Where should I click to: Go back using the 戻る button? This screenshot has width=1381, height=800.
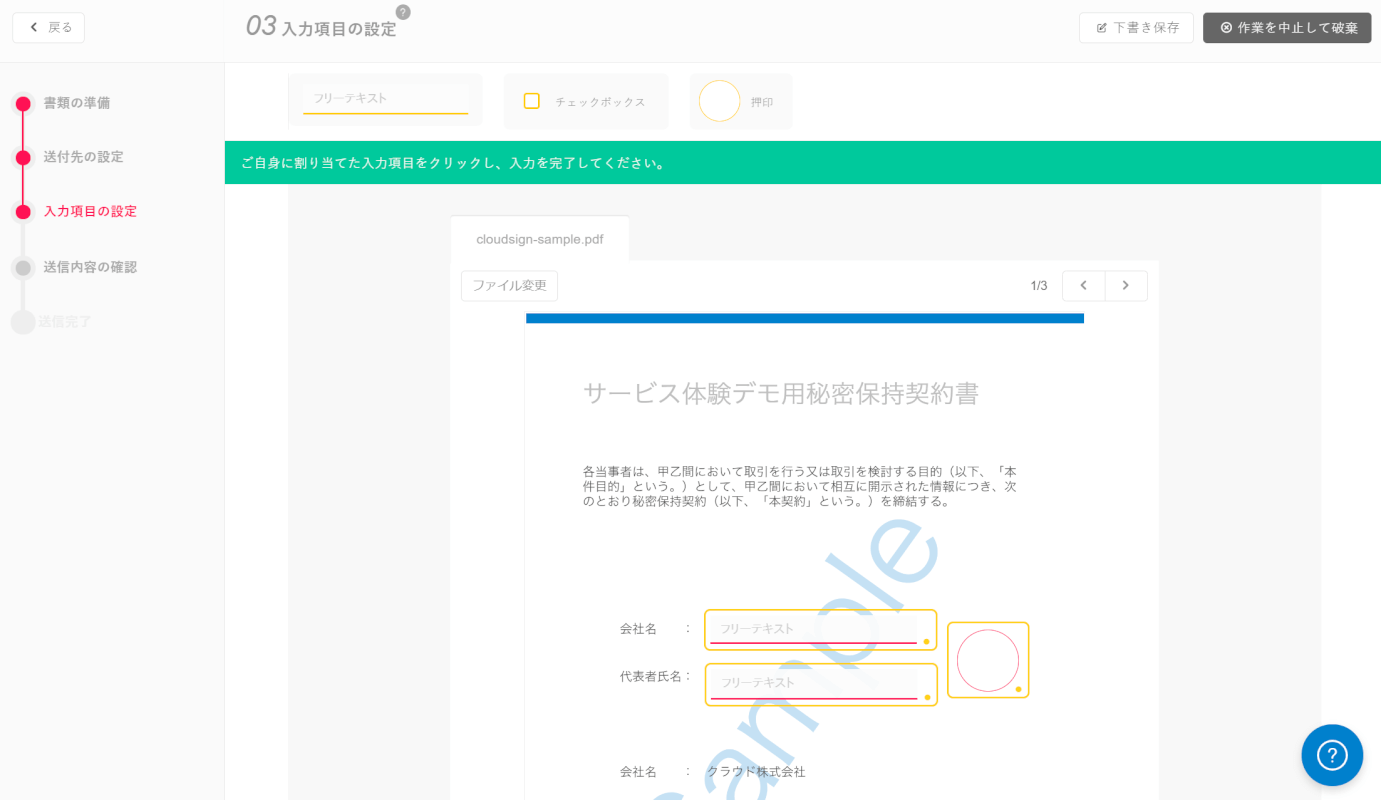(48, 27)
